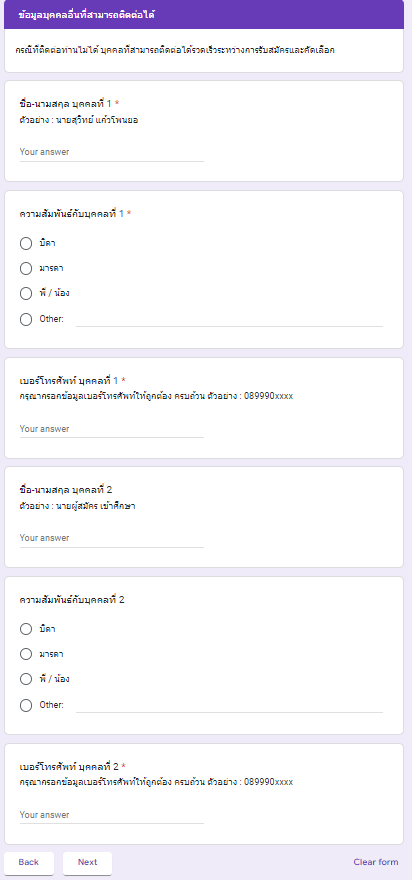
Task: Click name answer field for person 1
Action: tap(112, 152)
